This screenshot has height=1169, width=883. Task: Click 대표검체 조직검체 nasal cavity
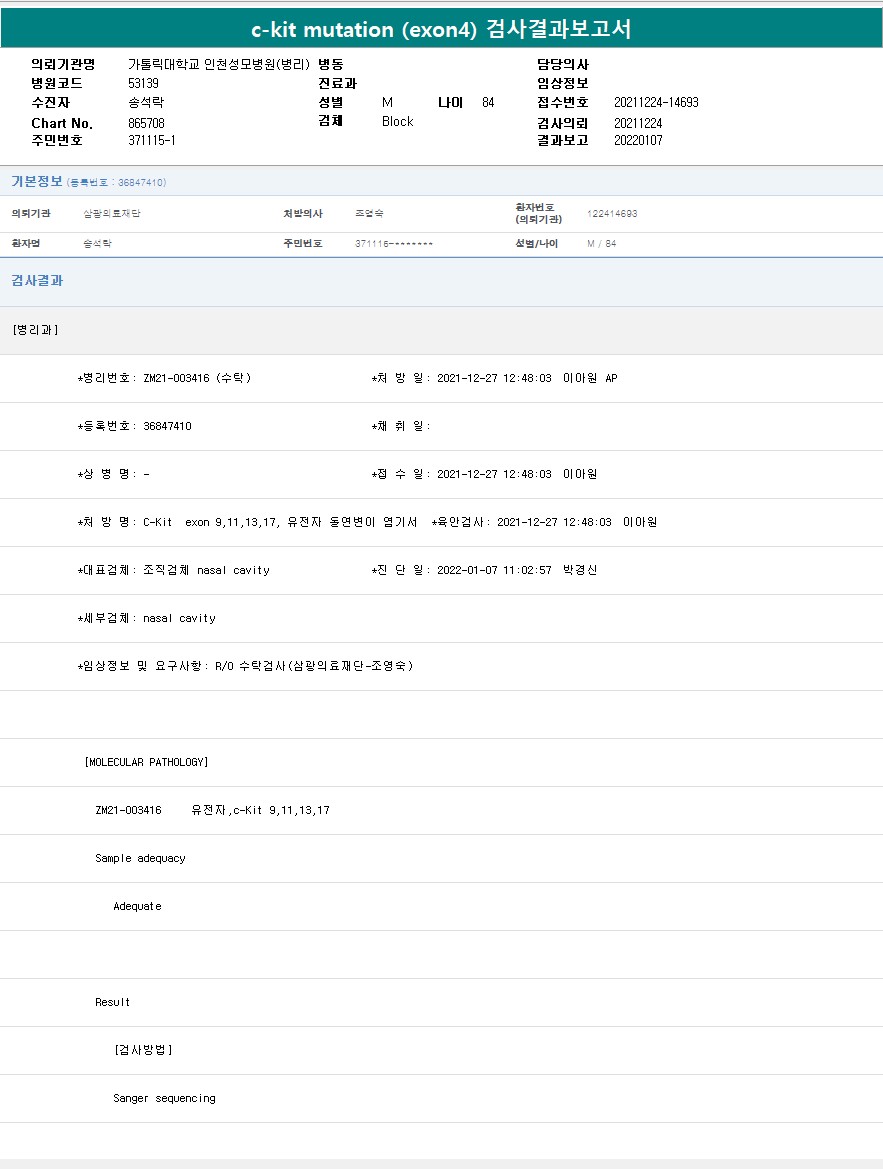pyautogui.click(x=174, y=570)
